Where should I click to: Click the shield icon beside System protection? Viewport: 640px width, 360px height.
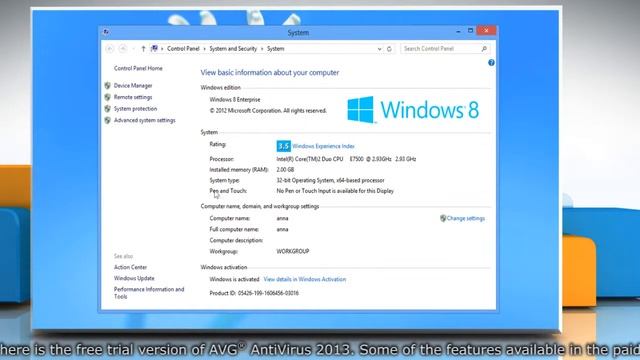pos(107,109)
